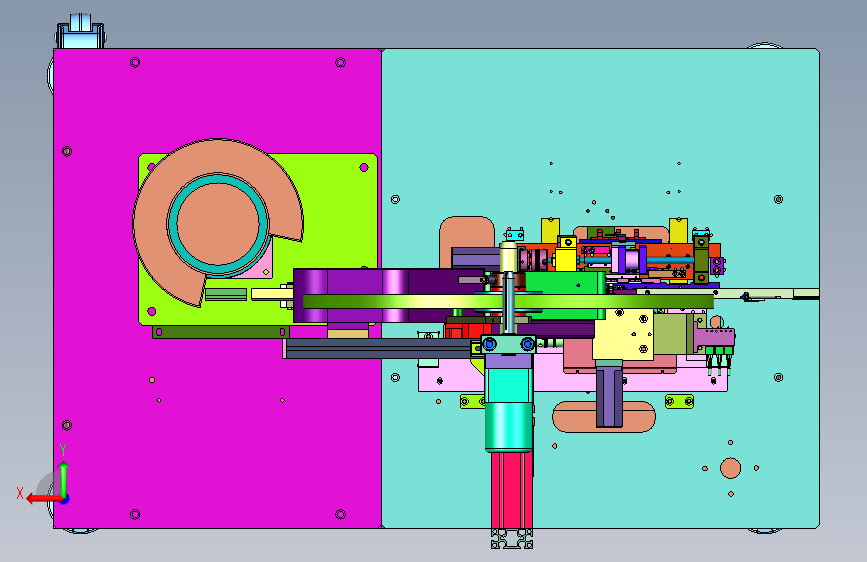Select the corner handle above the magenta plate
Viewport: 867px width, 562px height.
click(81, 32)
